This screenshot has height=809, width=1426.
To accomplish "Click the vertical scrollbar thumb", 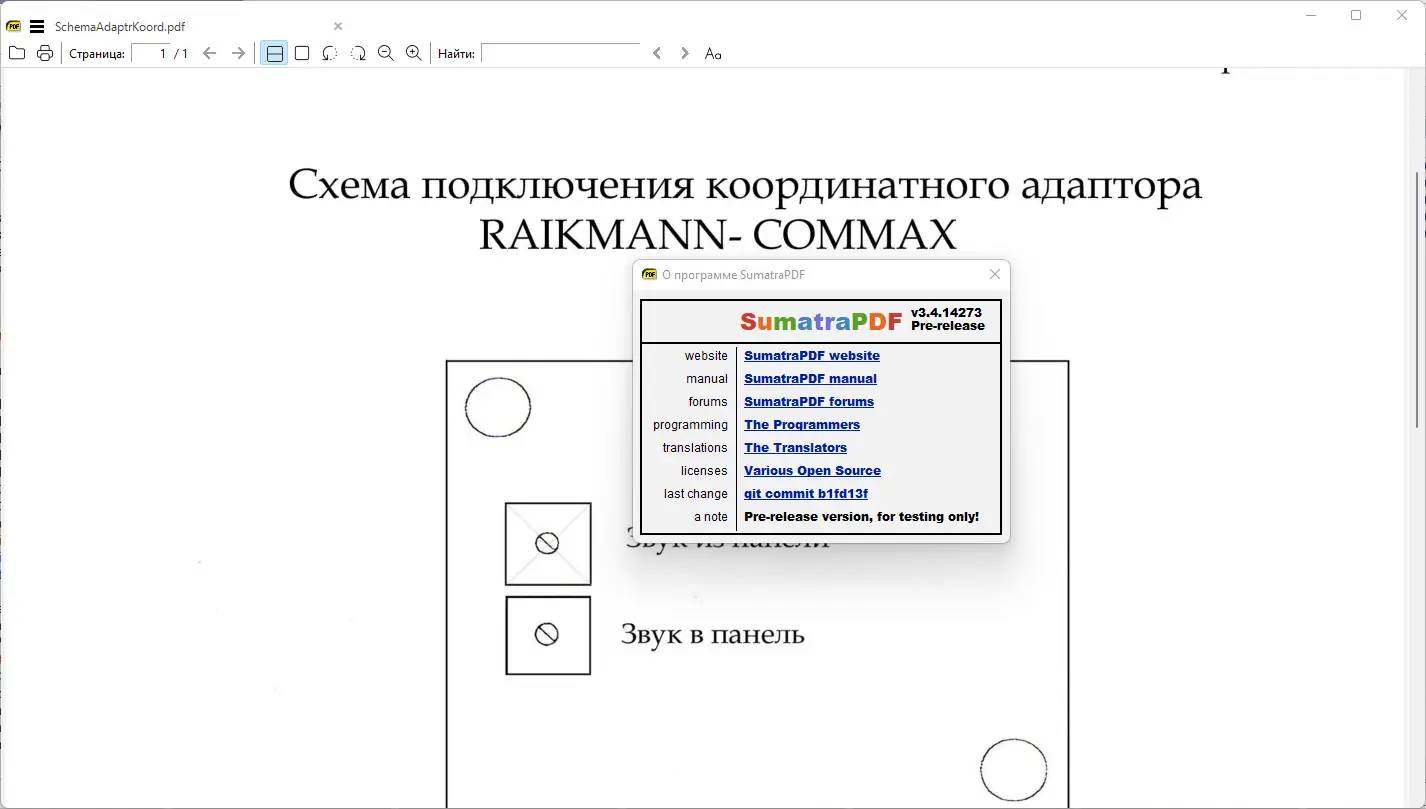I will pyautogui.click(x=1416, y=300).
